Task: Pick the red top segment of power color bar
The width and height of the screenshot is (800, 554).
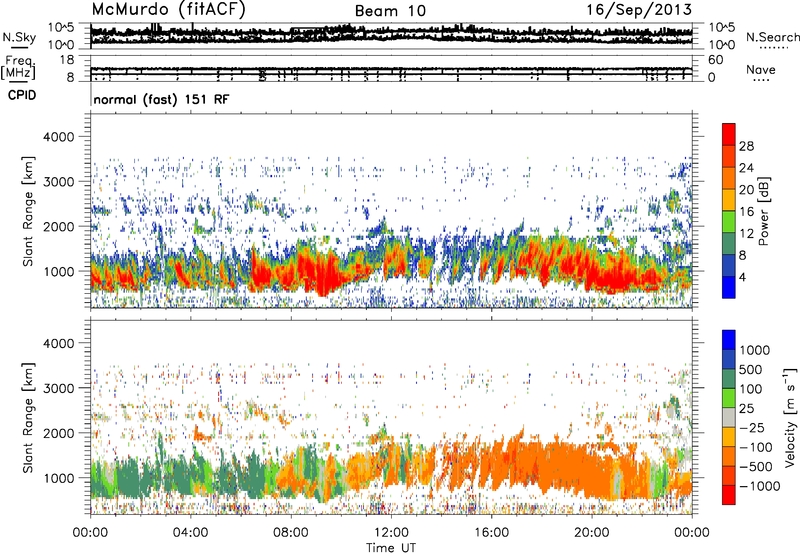Action: [x=729, y=134]
